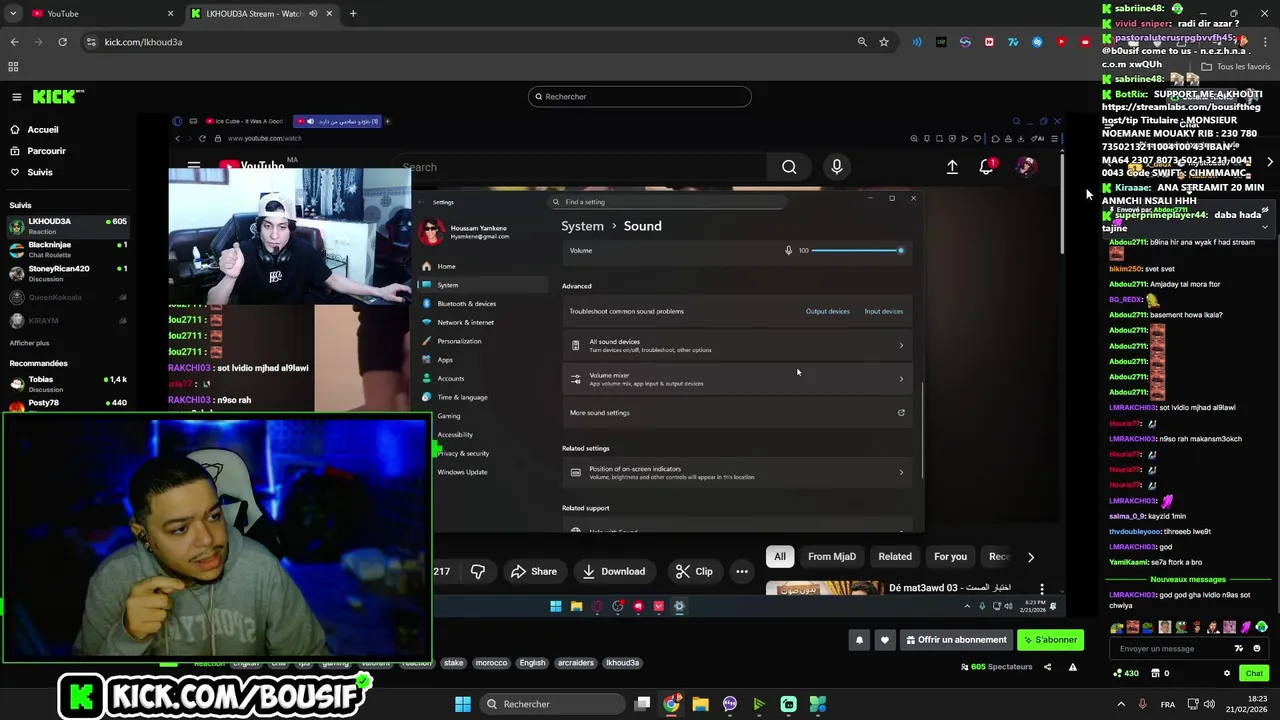Viewport: 1280px width, 720px height.
Task: Report stream with the warning triangle
Action: coord(1073,667)
